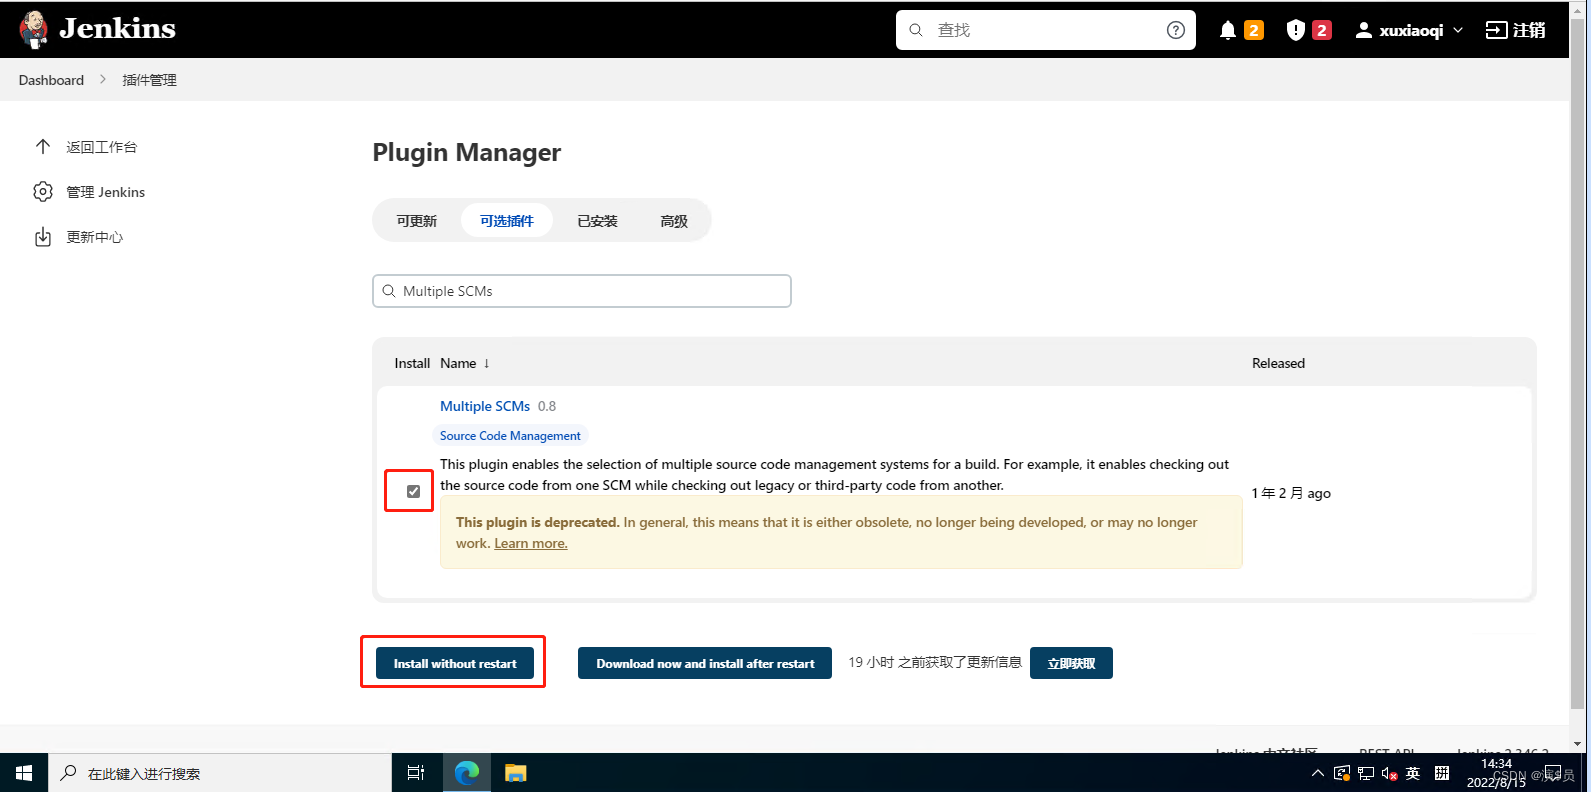Viewport: 1591px width, 792px height.
Task: Switch to the 可更新 tab
Action: click(417, 221)
